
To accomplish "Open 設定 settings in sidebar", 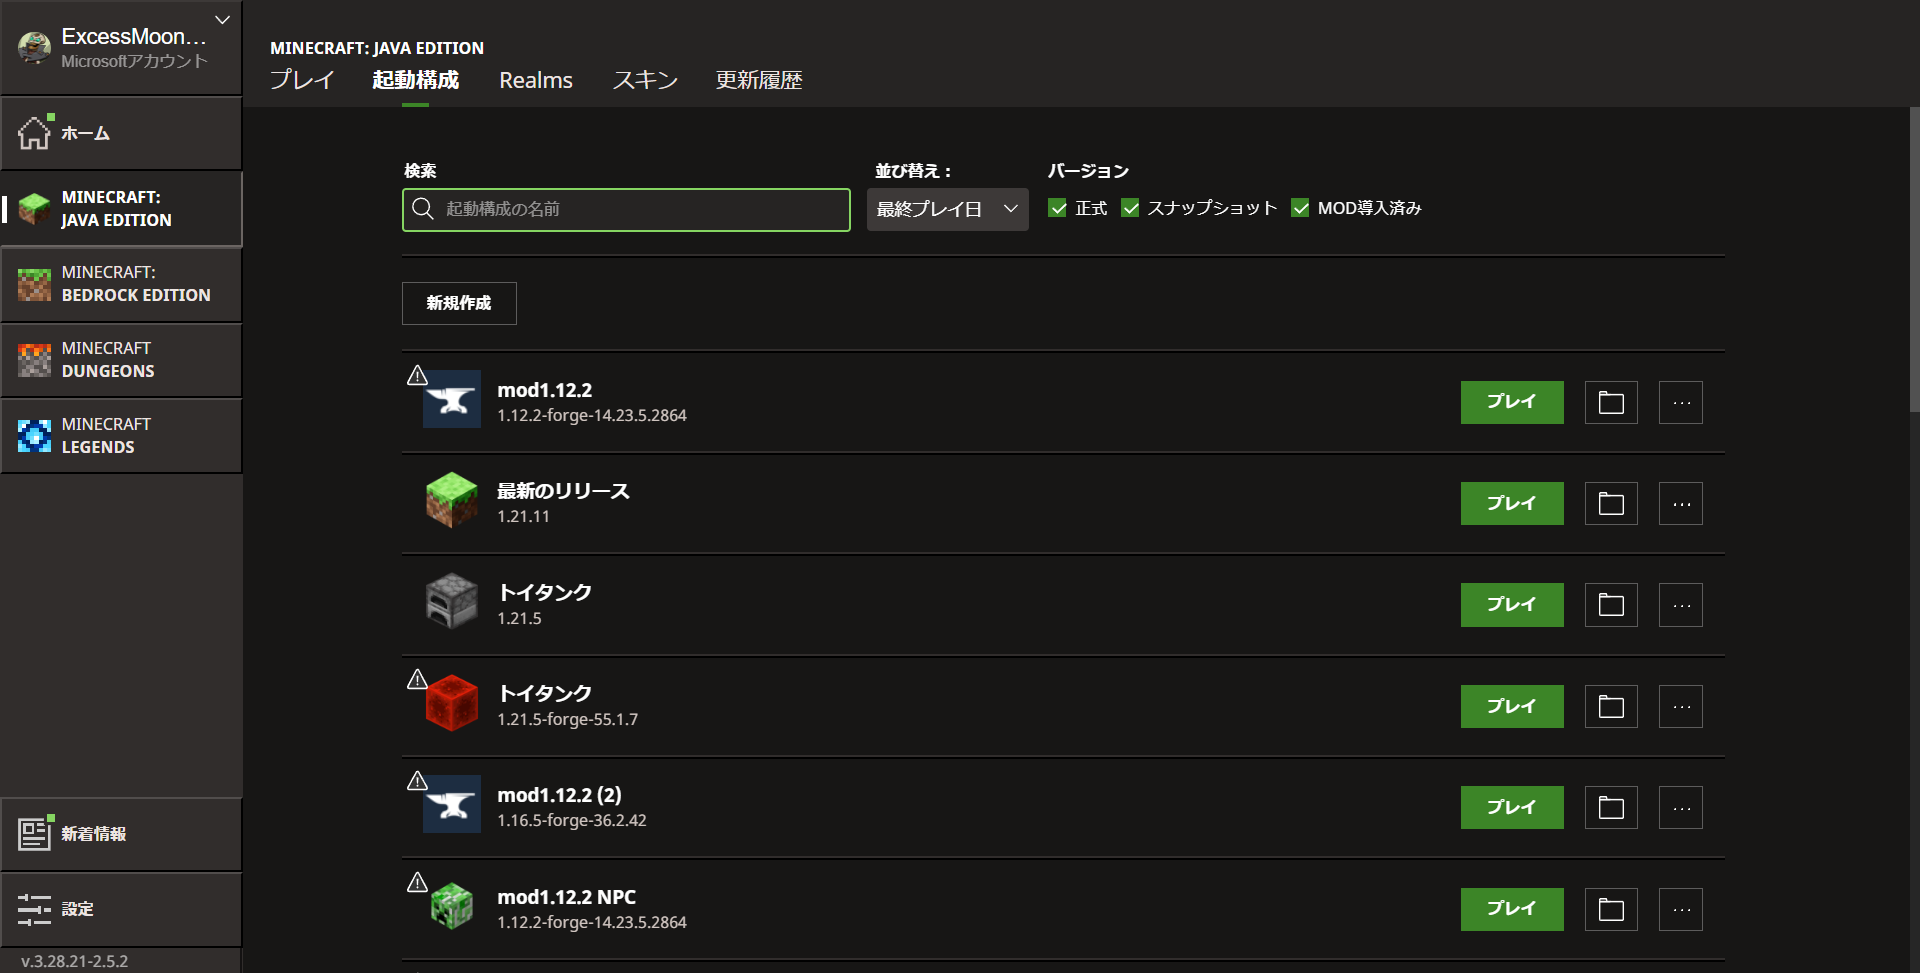I will point(120,909).
